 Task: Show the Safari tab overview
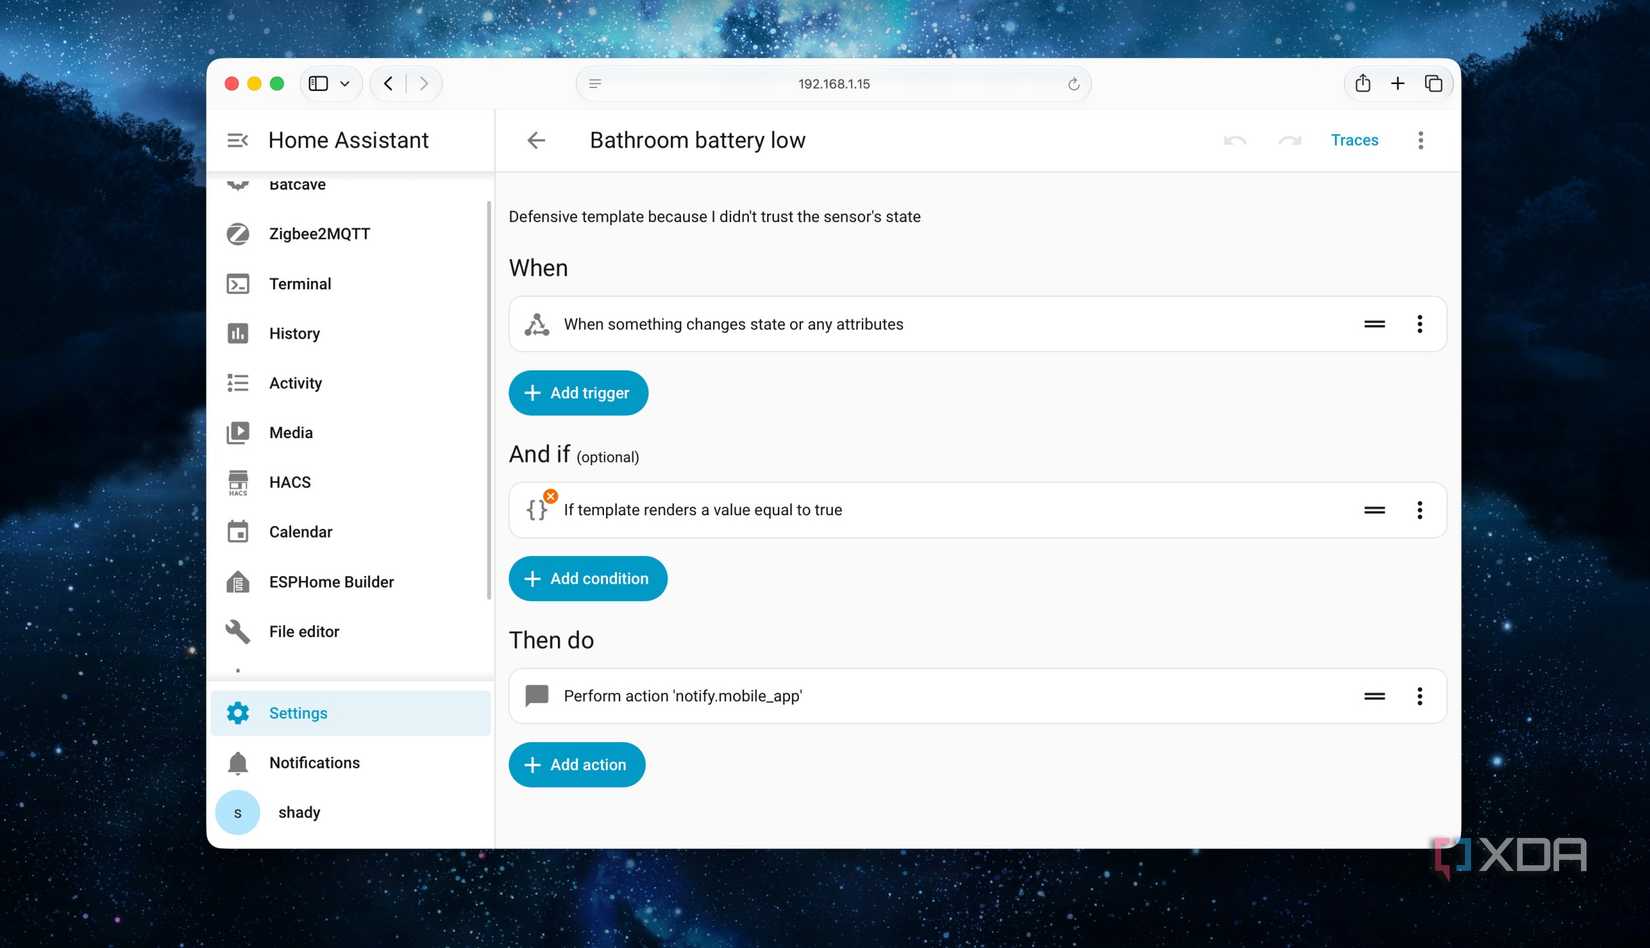(x=1433, y=84)
